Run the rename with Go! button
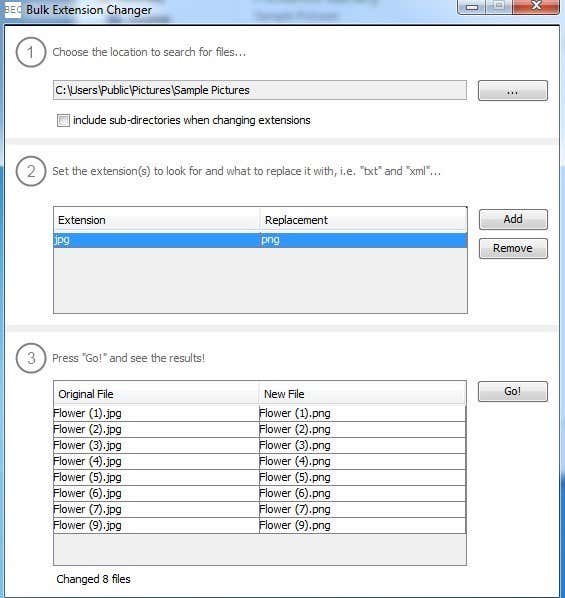The height and width of the screenshot is (598, 565). point(512,391)
